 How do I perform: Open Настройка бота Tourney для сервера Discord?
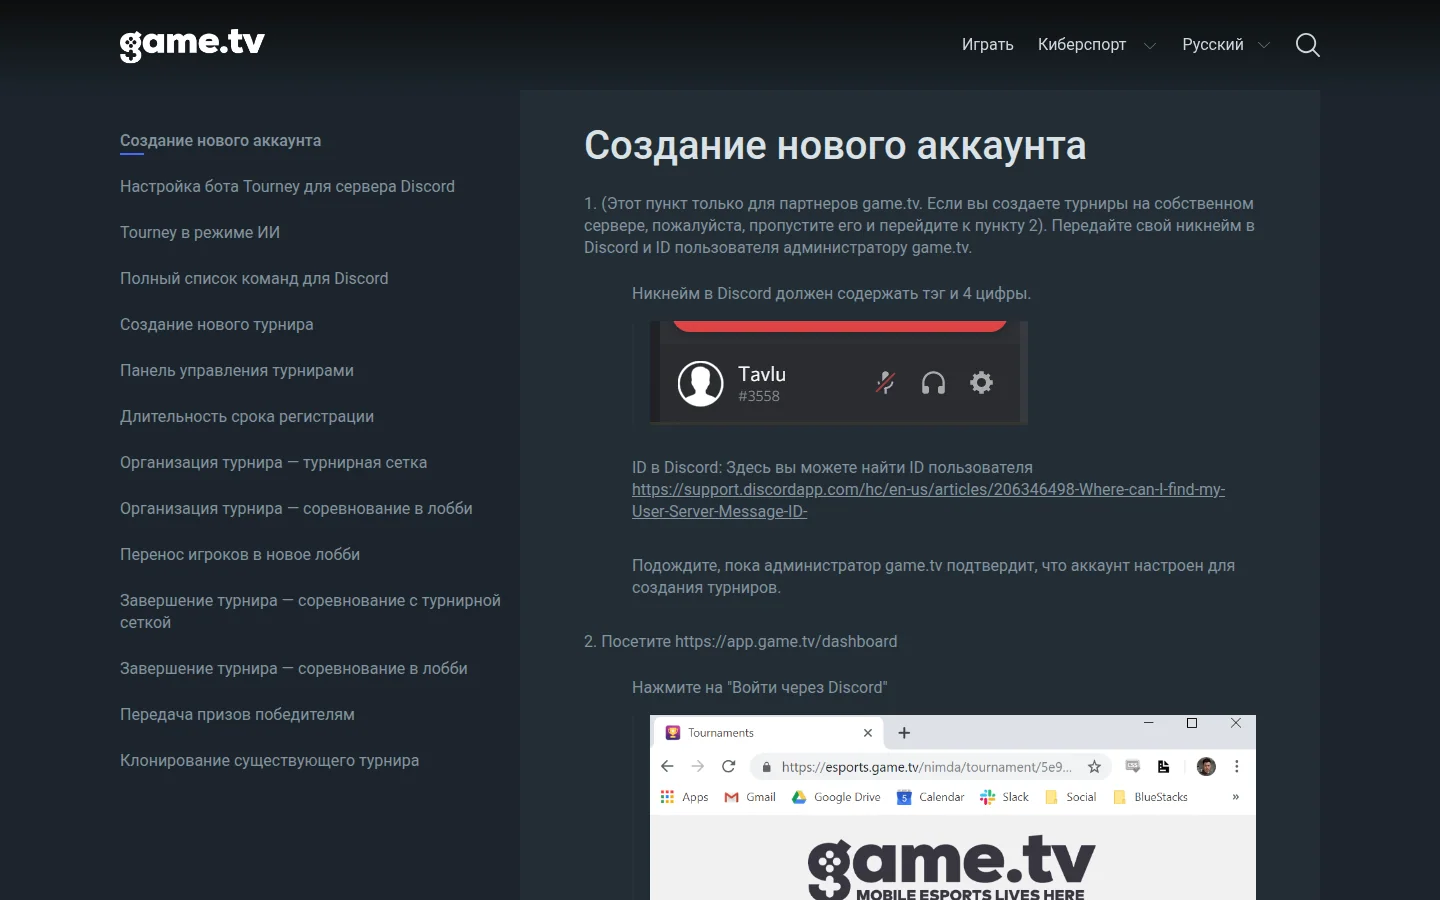pyautogui.click(x=287, y=187)
